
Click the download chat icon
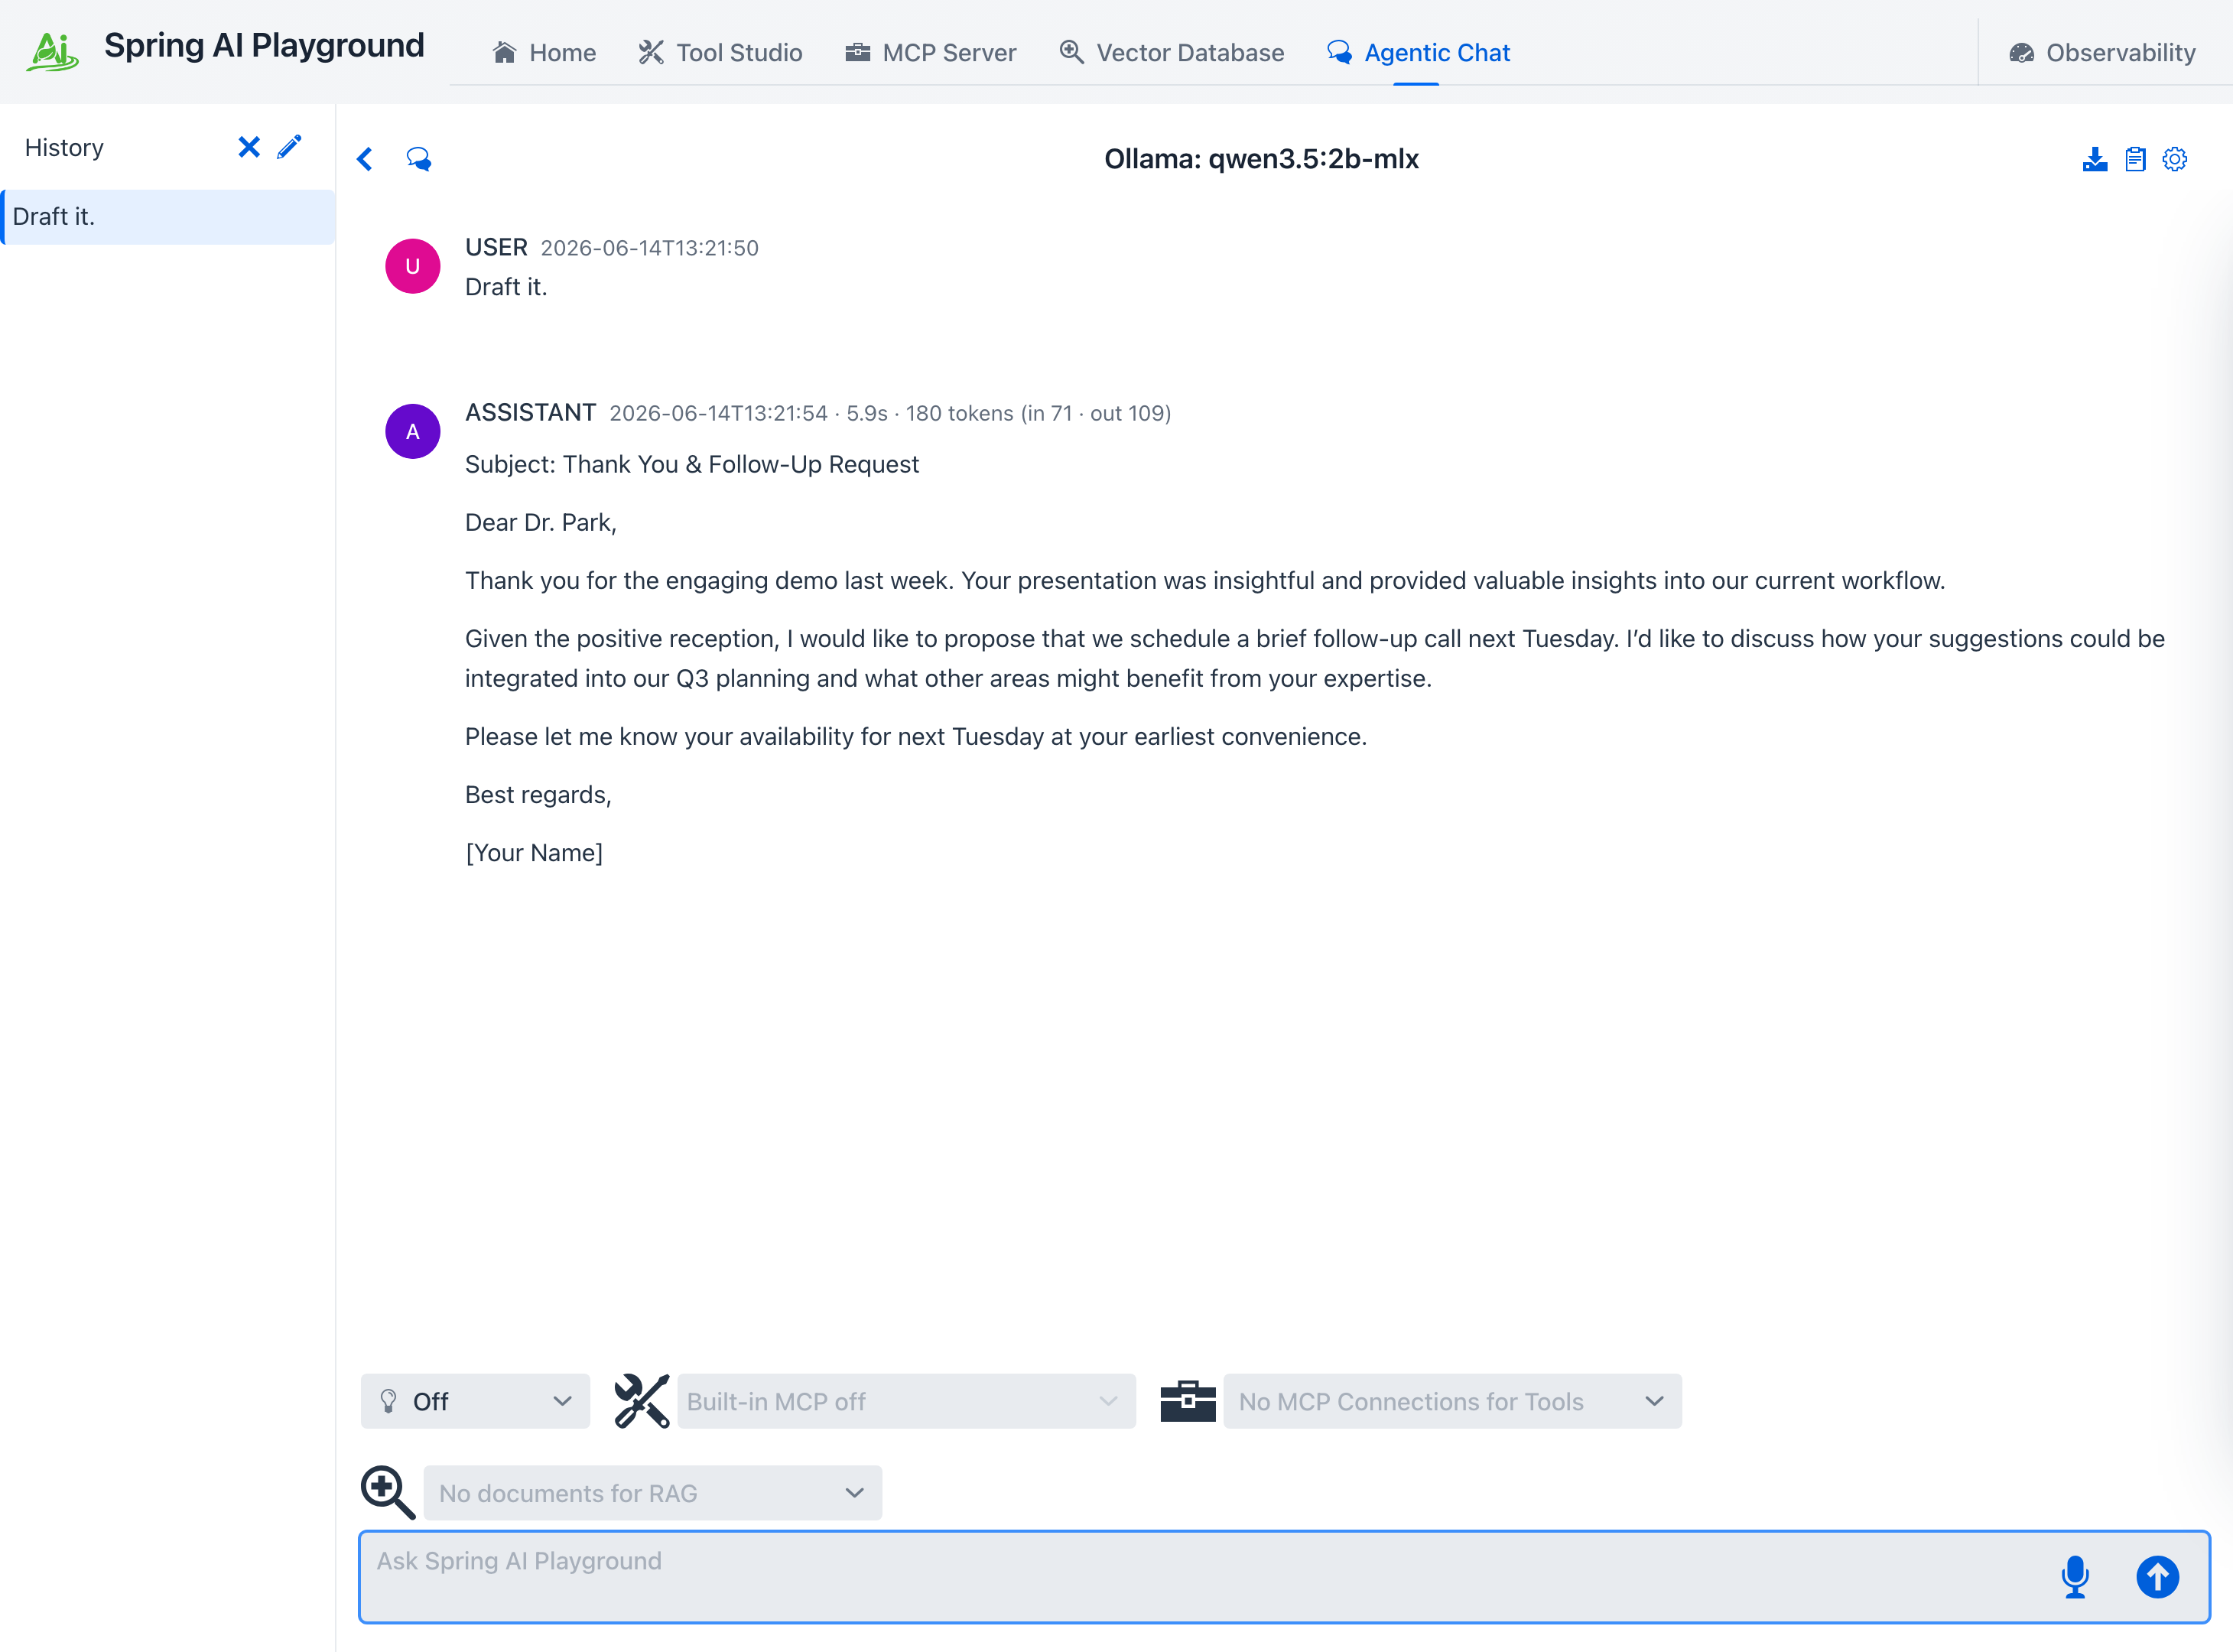[x=2095, y=159]
